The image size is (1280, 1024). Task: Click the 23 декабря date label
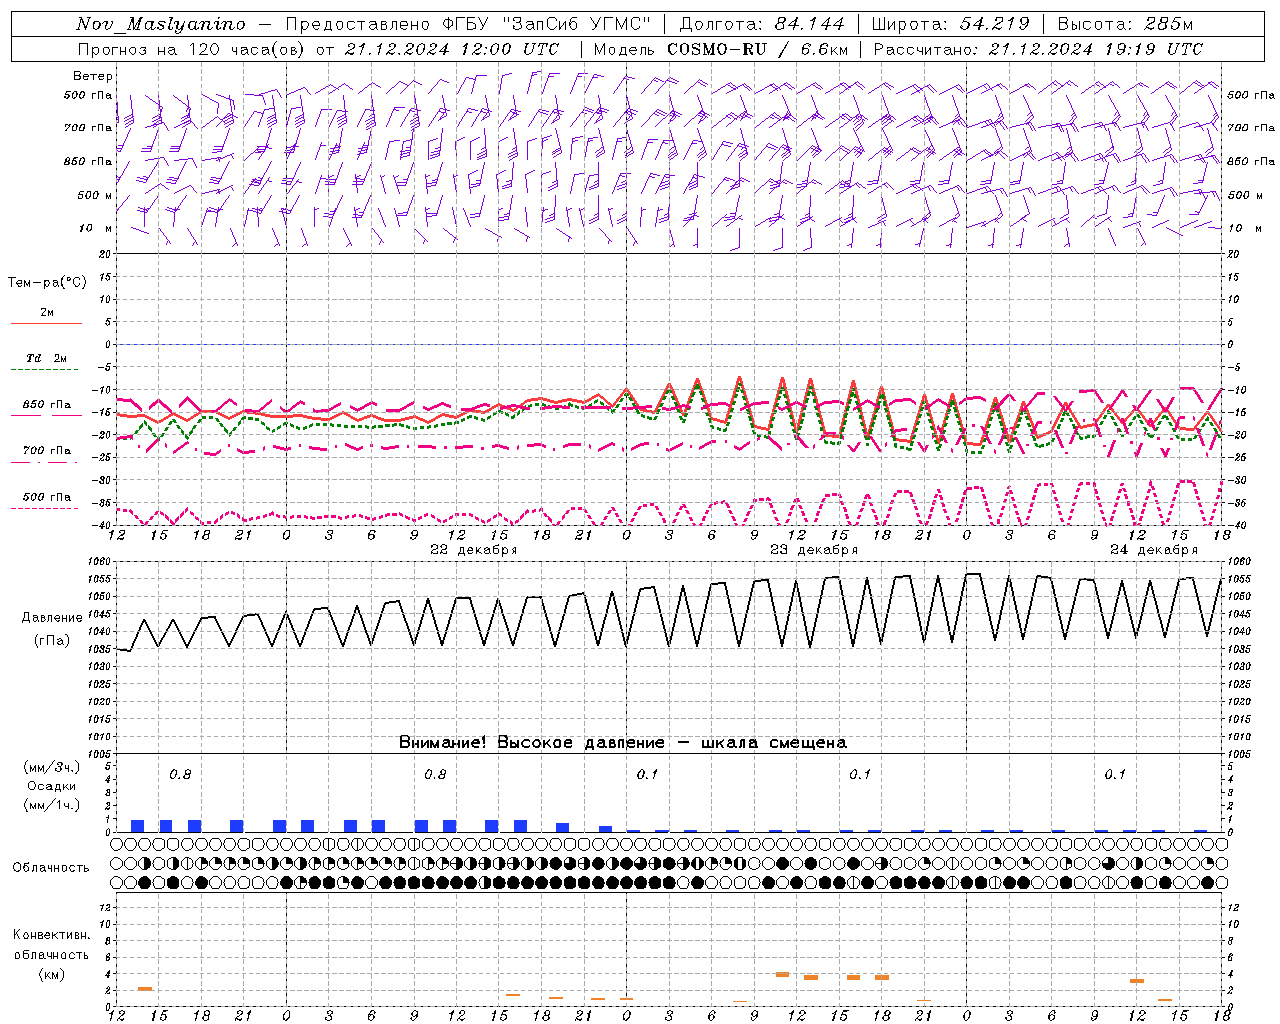point(814,550)
